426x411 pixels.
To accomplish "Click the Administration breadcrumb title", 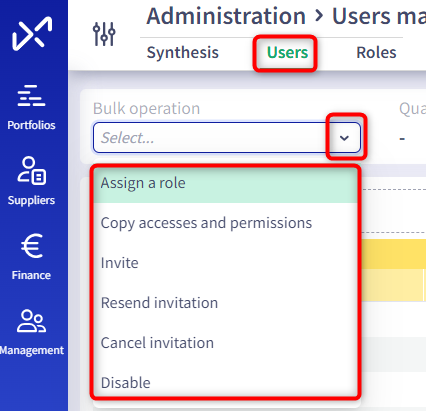I will point(226,16).
